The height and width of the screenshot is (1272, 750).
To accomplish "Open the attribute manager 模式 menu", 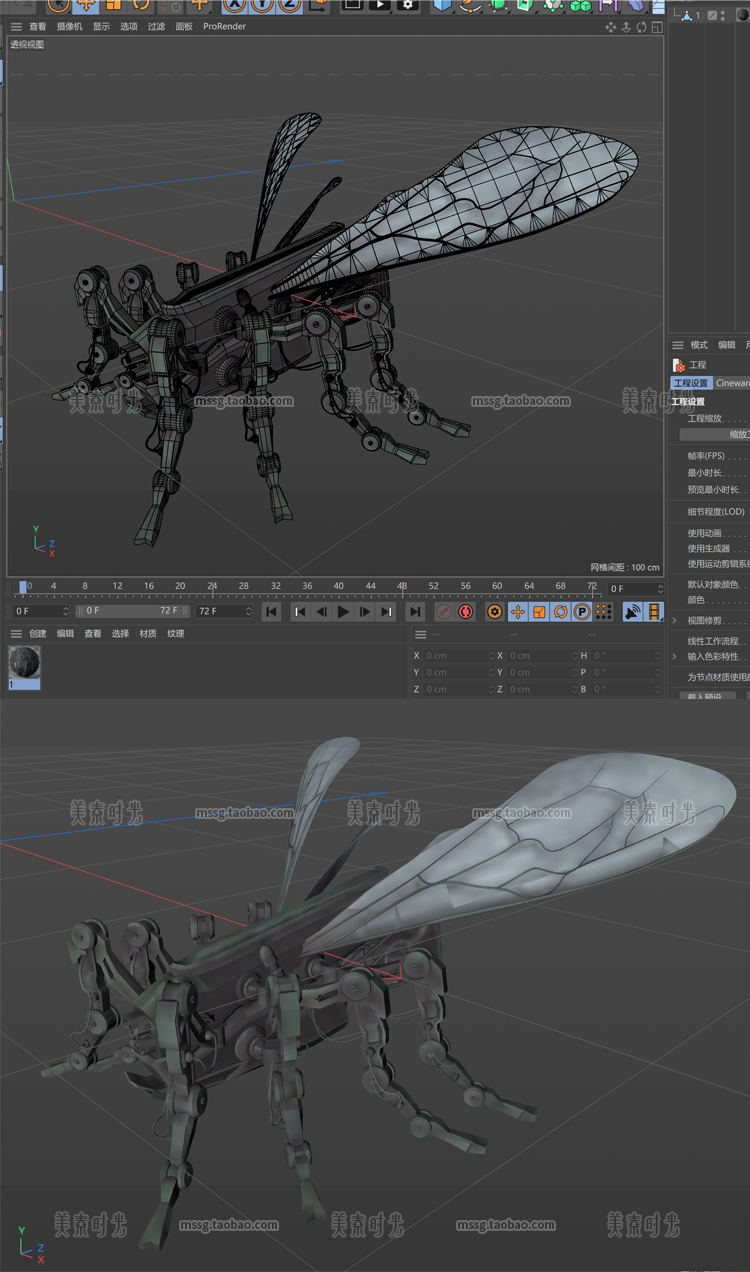I will point(699,345).
